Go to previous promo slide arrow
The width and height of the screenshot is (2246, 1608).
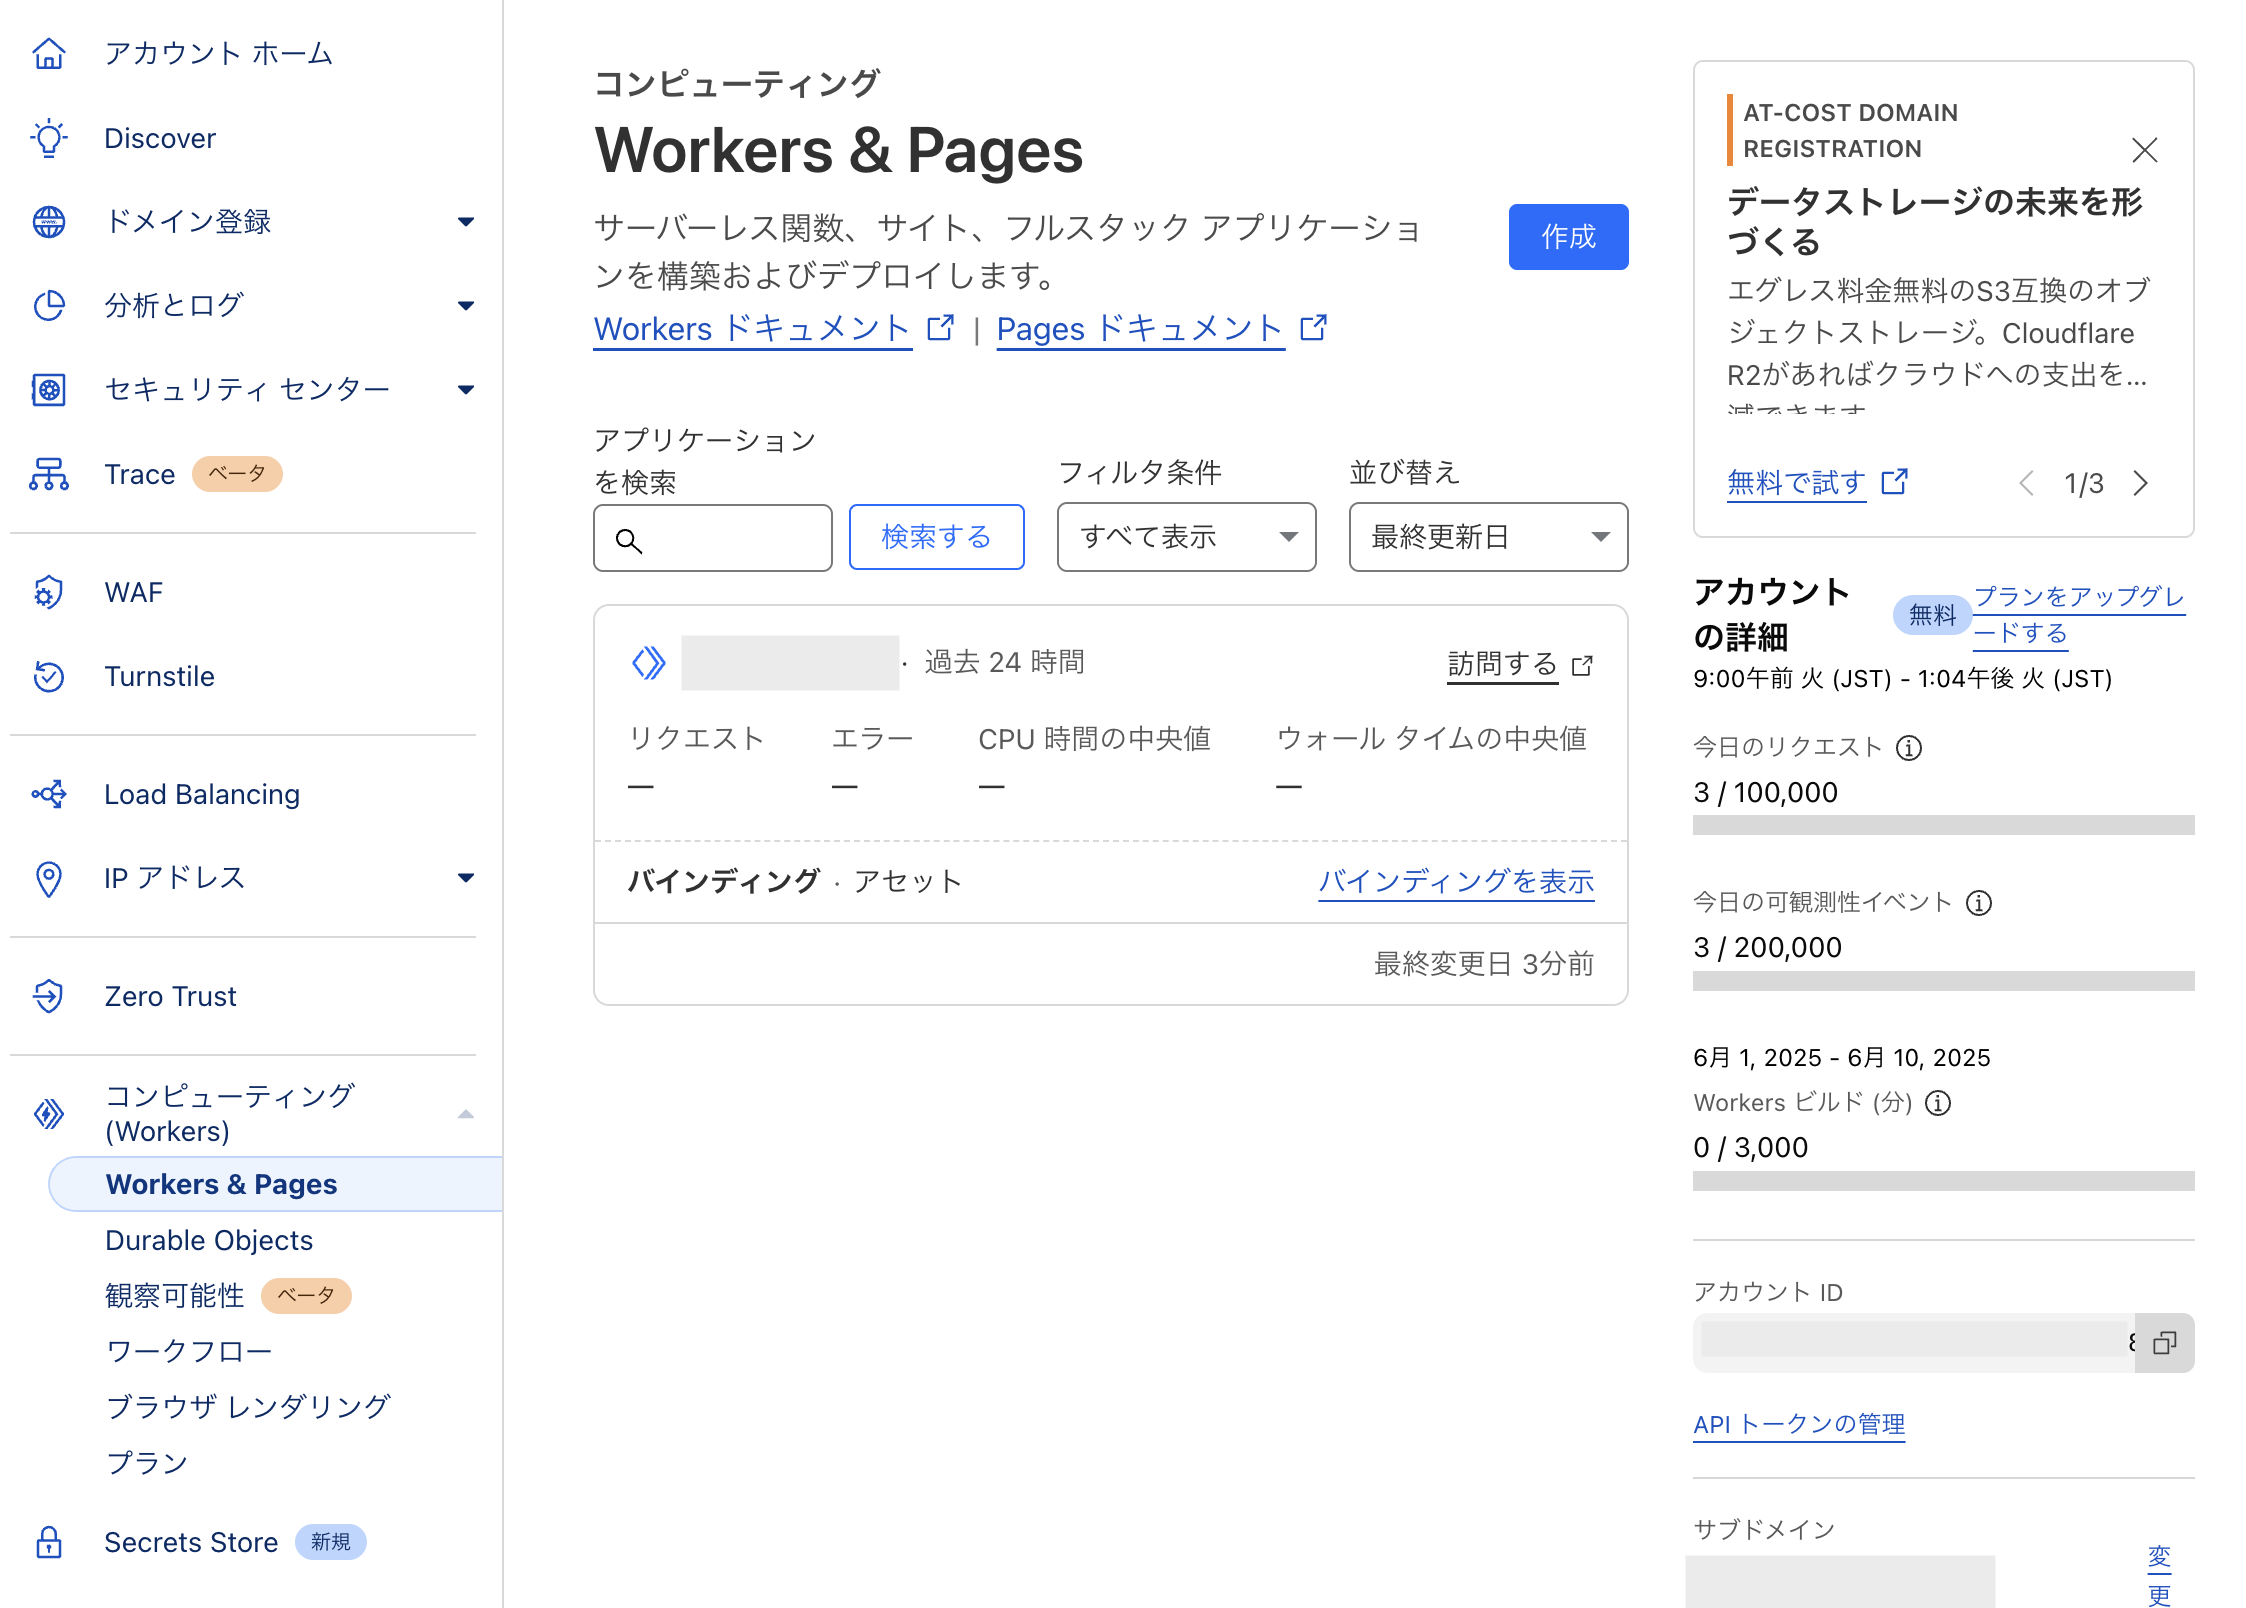coord(2027,483)
